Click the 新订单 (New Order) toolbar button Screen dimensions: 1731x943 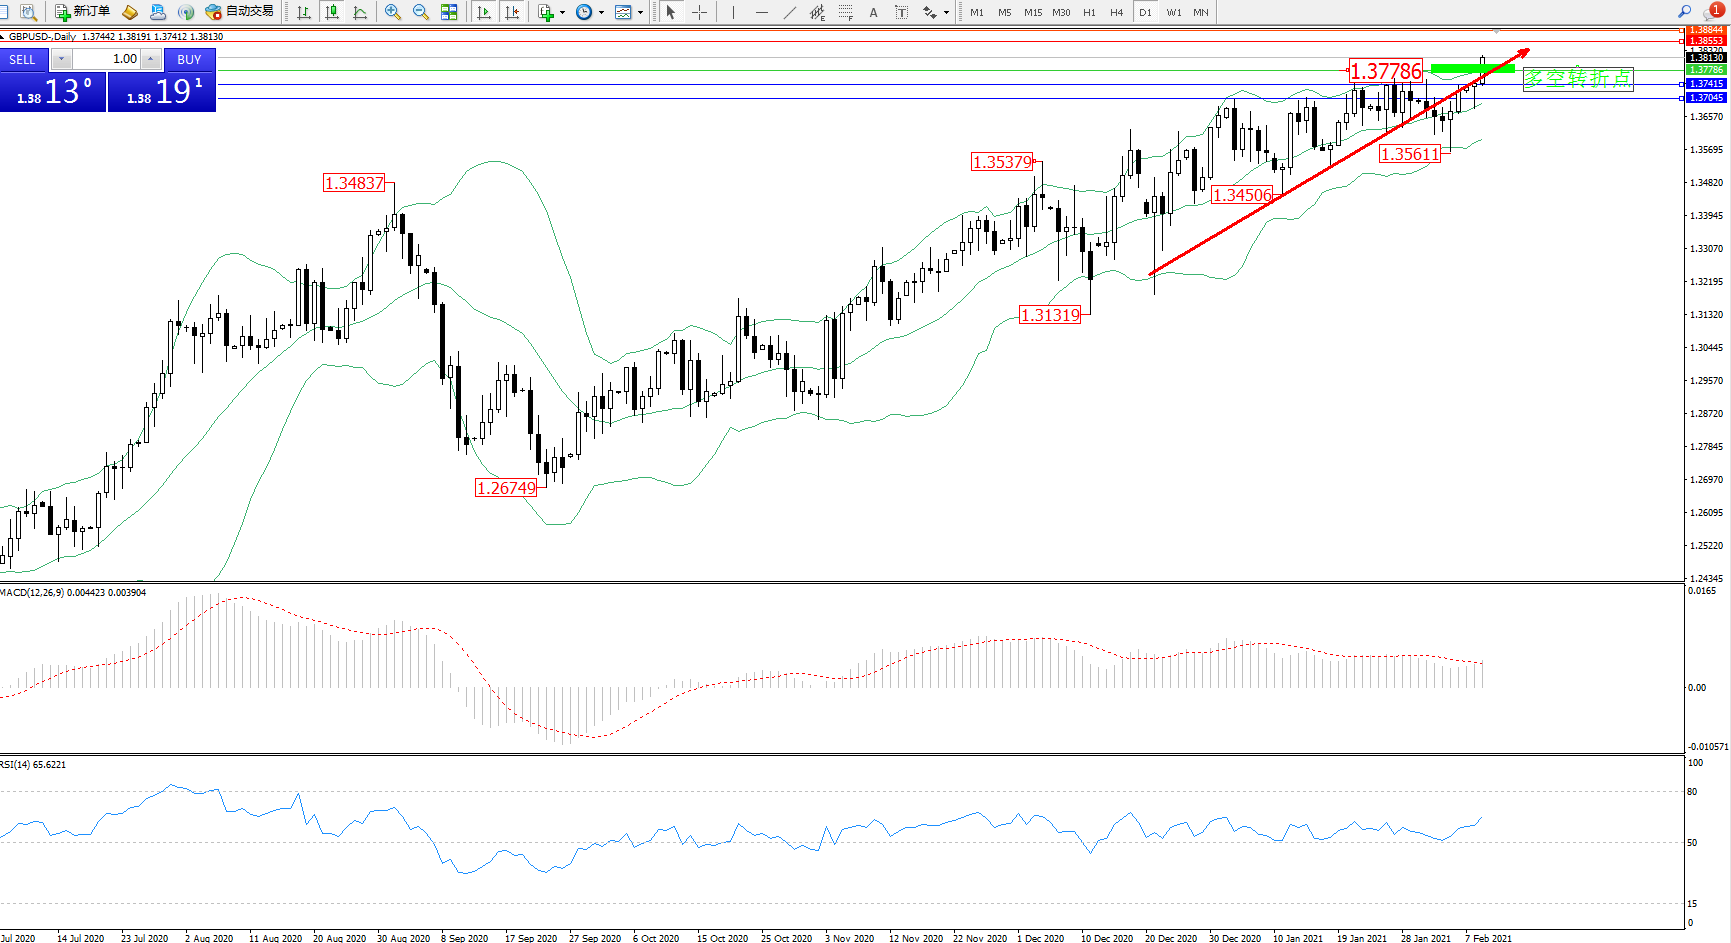pos(82,12)
